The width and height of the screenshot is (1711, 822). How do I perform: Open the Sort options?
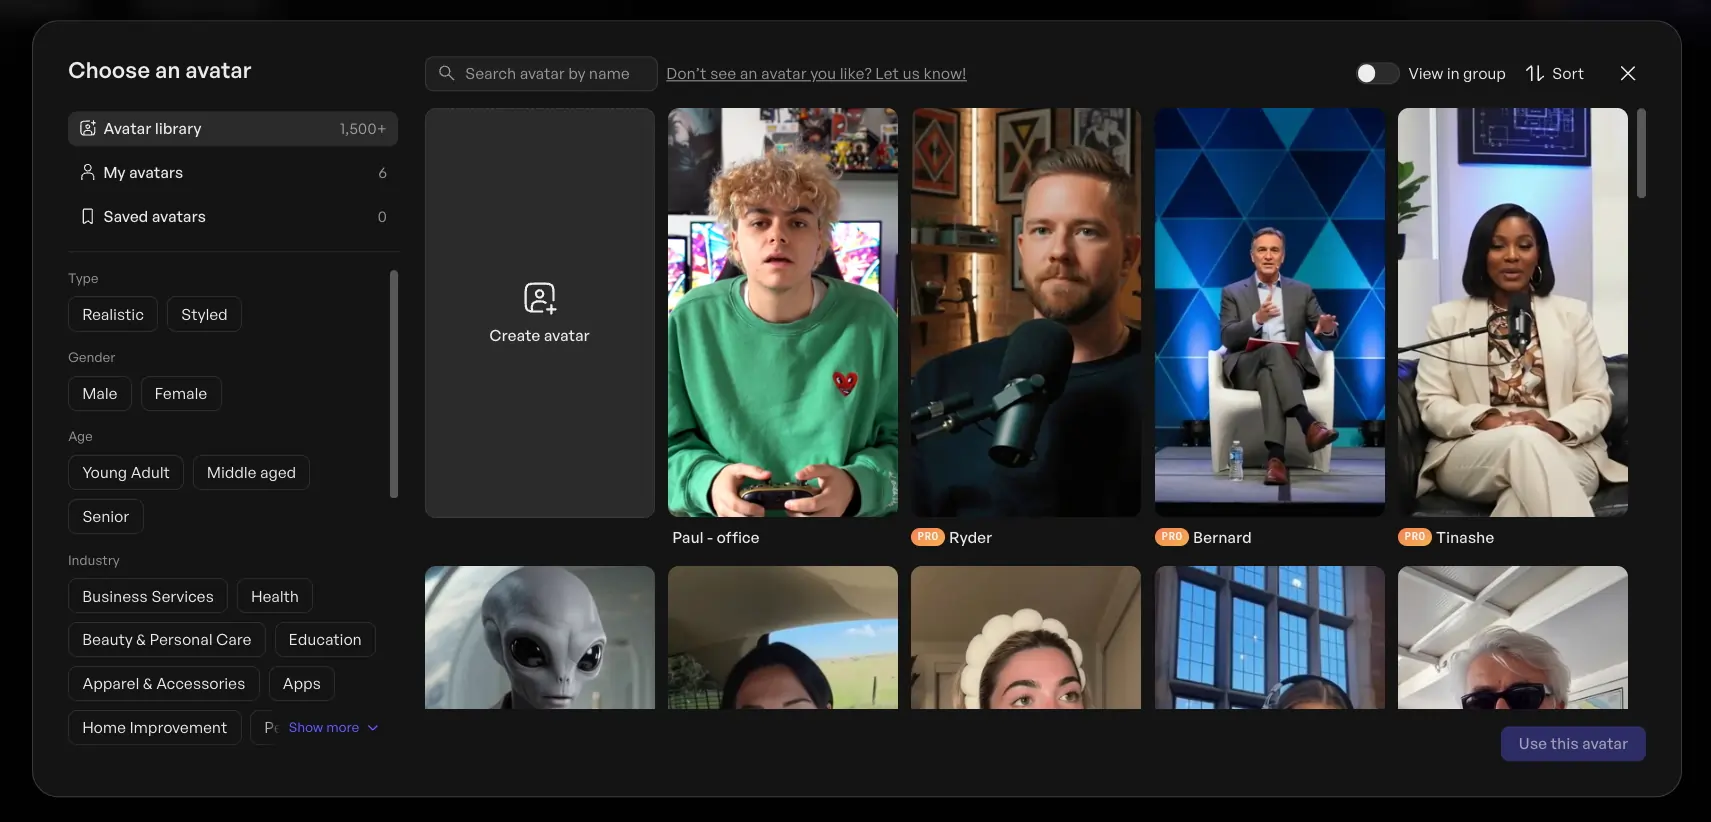[1555, 73]
